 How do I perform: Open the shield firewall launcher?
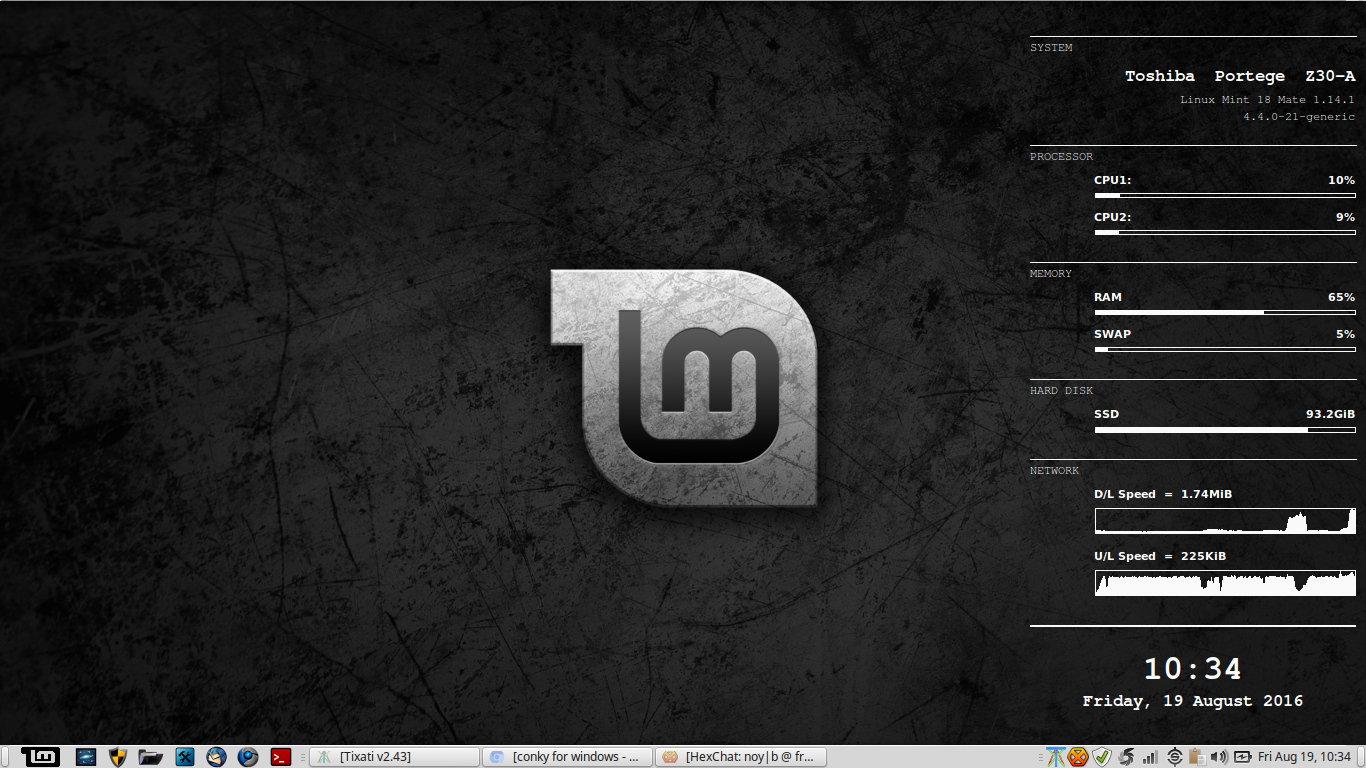pyautogui.click(x=118, y=757)
